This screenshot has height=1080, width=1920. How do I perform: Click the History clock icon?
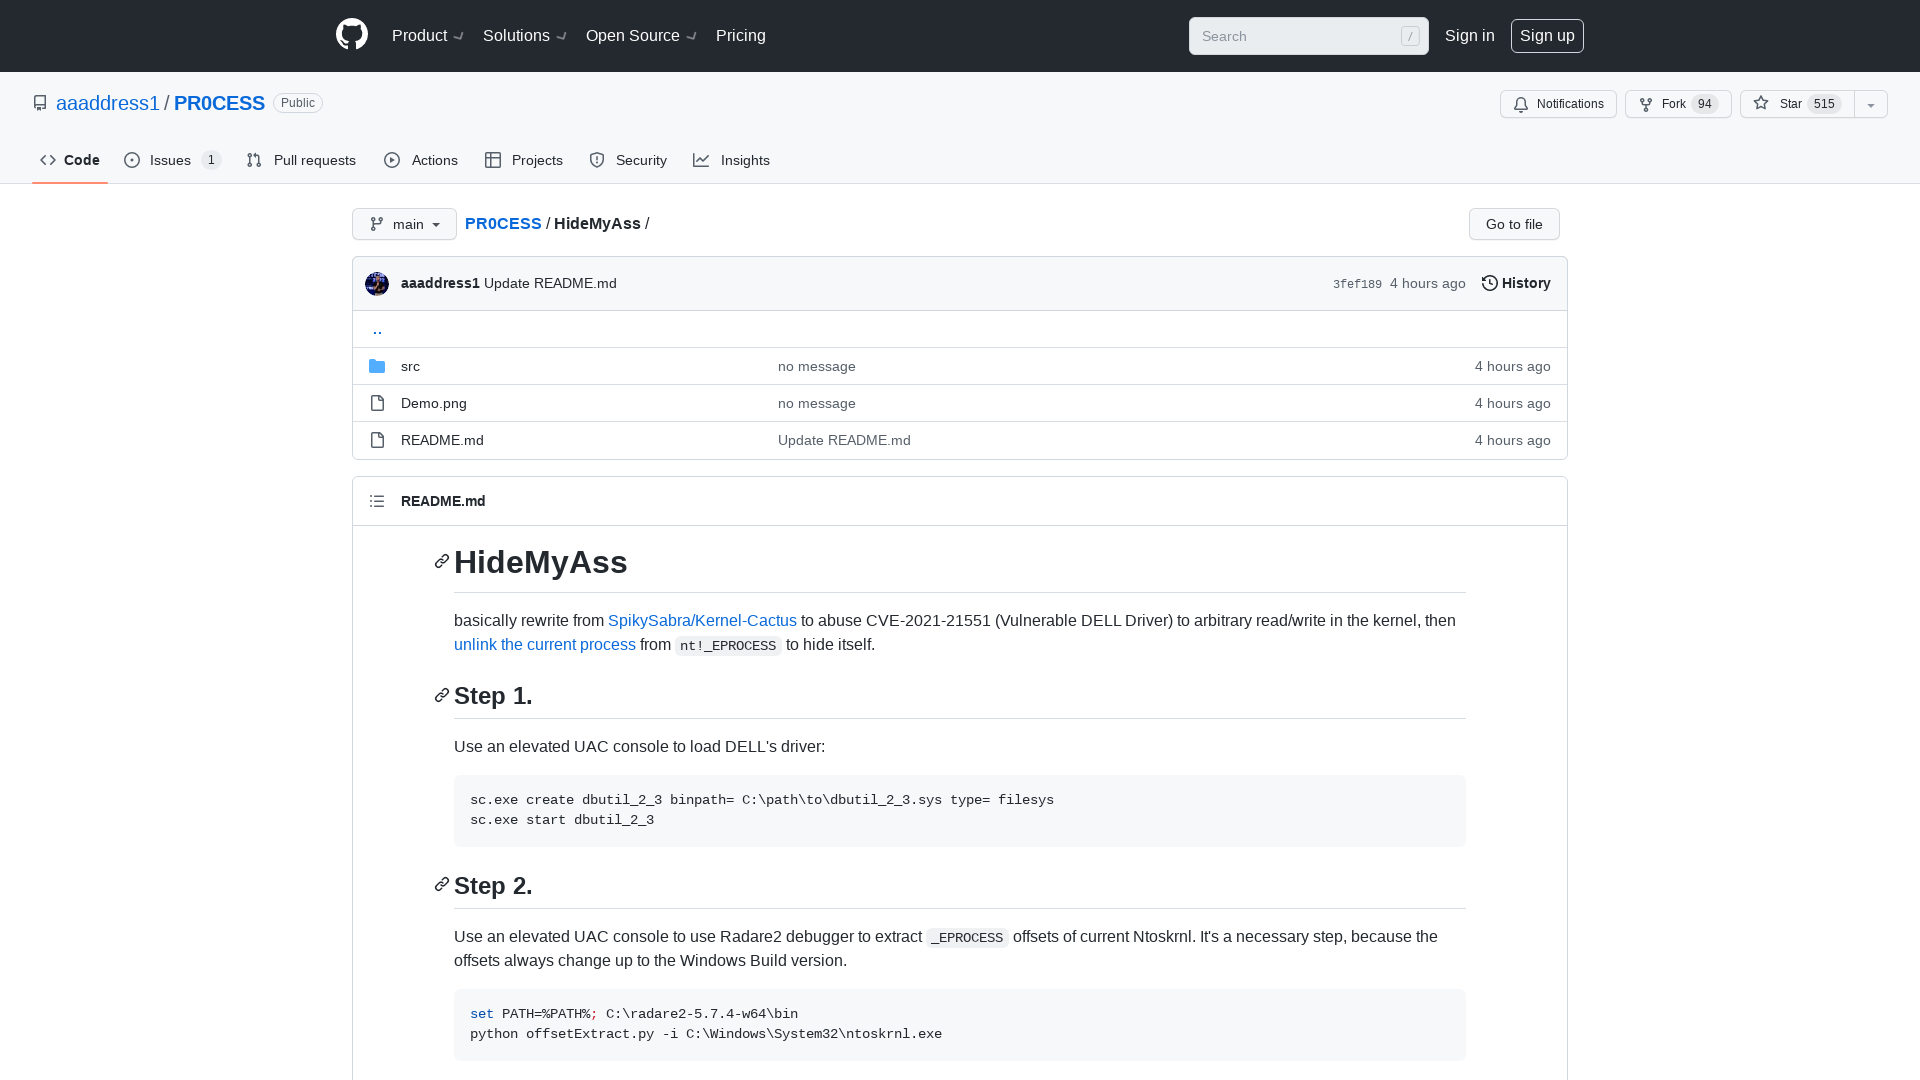(x=1490, y=283)
